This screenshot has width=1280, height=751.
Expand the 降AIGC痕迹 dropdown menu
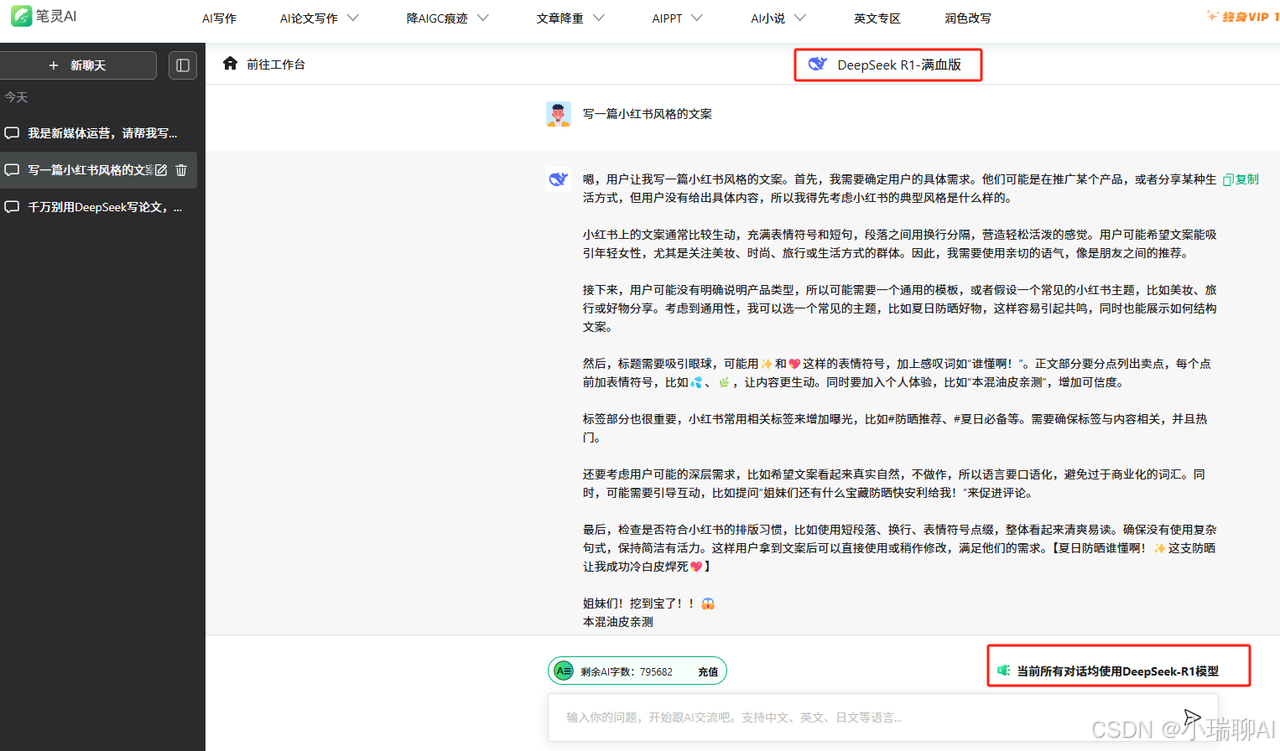point(448,18)
